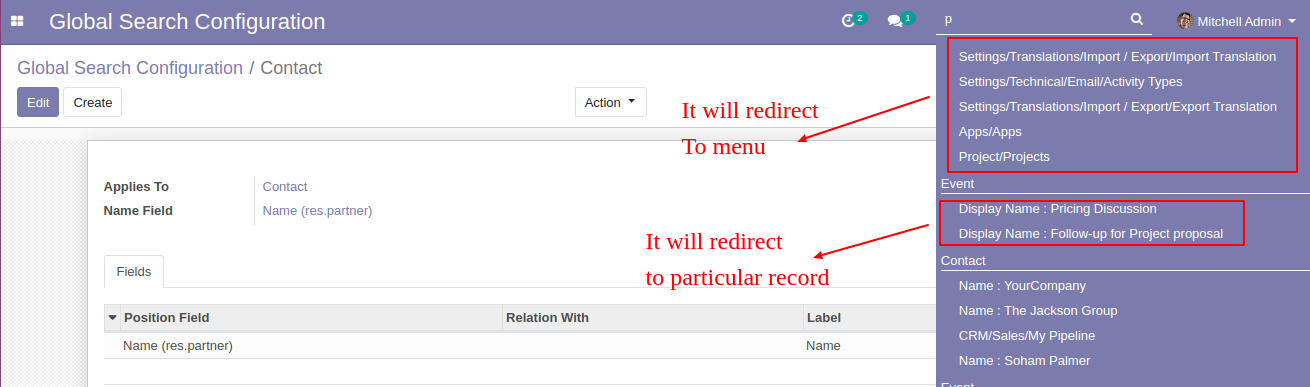Open the Contact link in Applies To

[x=285, y=187]
